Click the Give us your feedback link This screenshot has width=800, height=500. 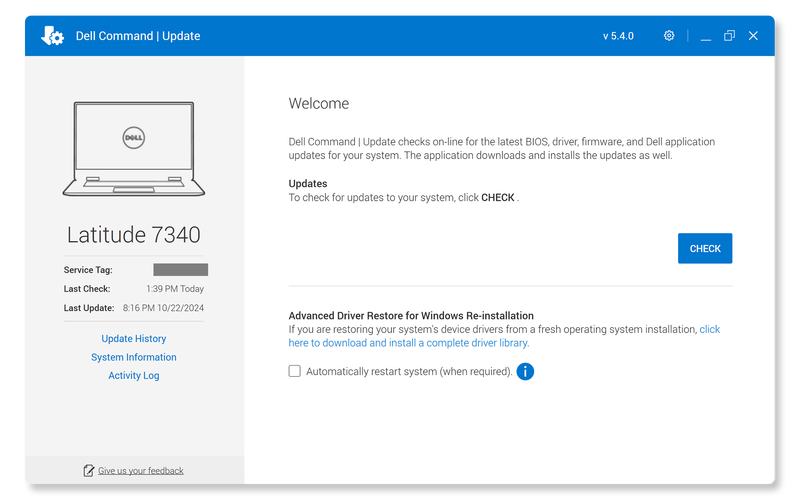[140, 470]
